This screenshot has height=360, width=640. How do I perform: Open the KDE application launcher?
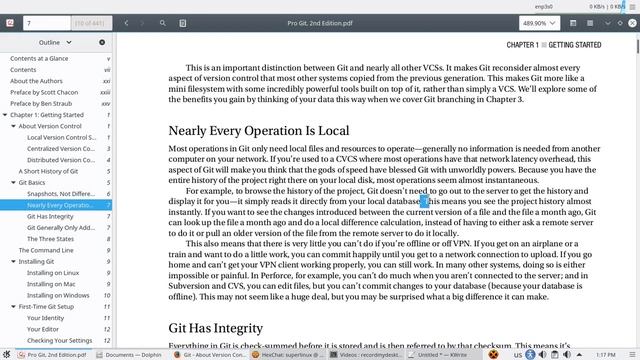click(6, 354)
